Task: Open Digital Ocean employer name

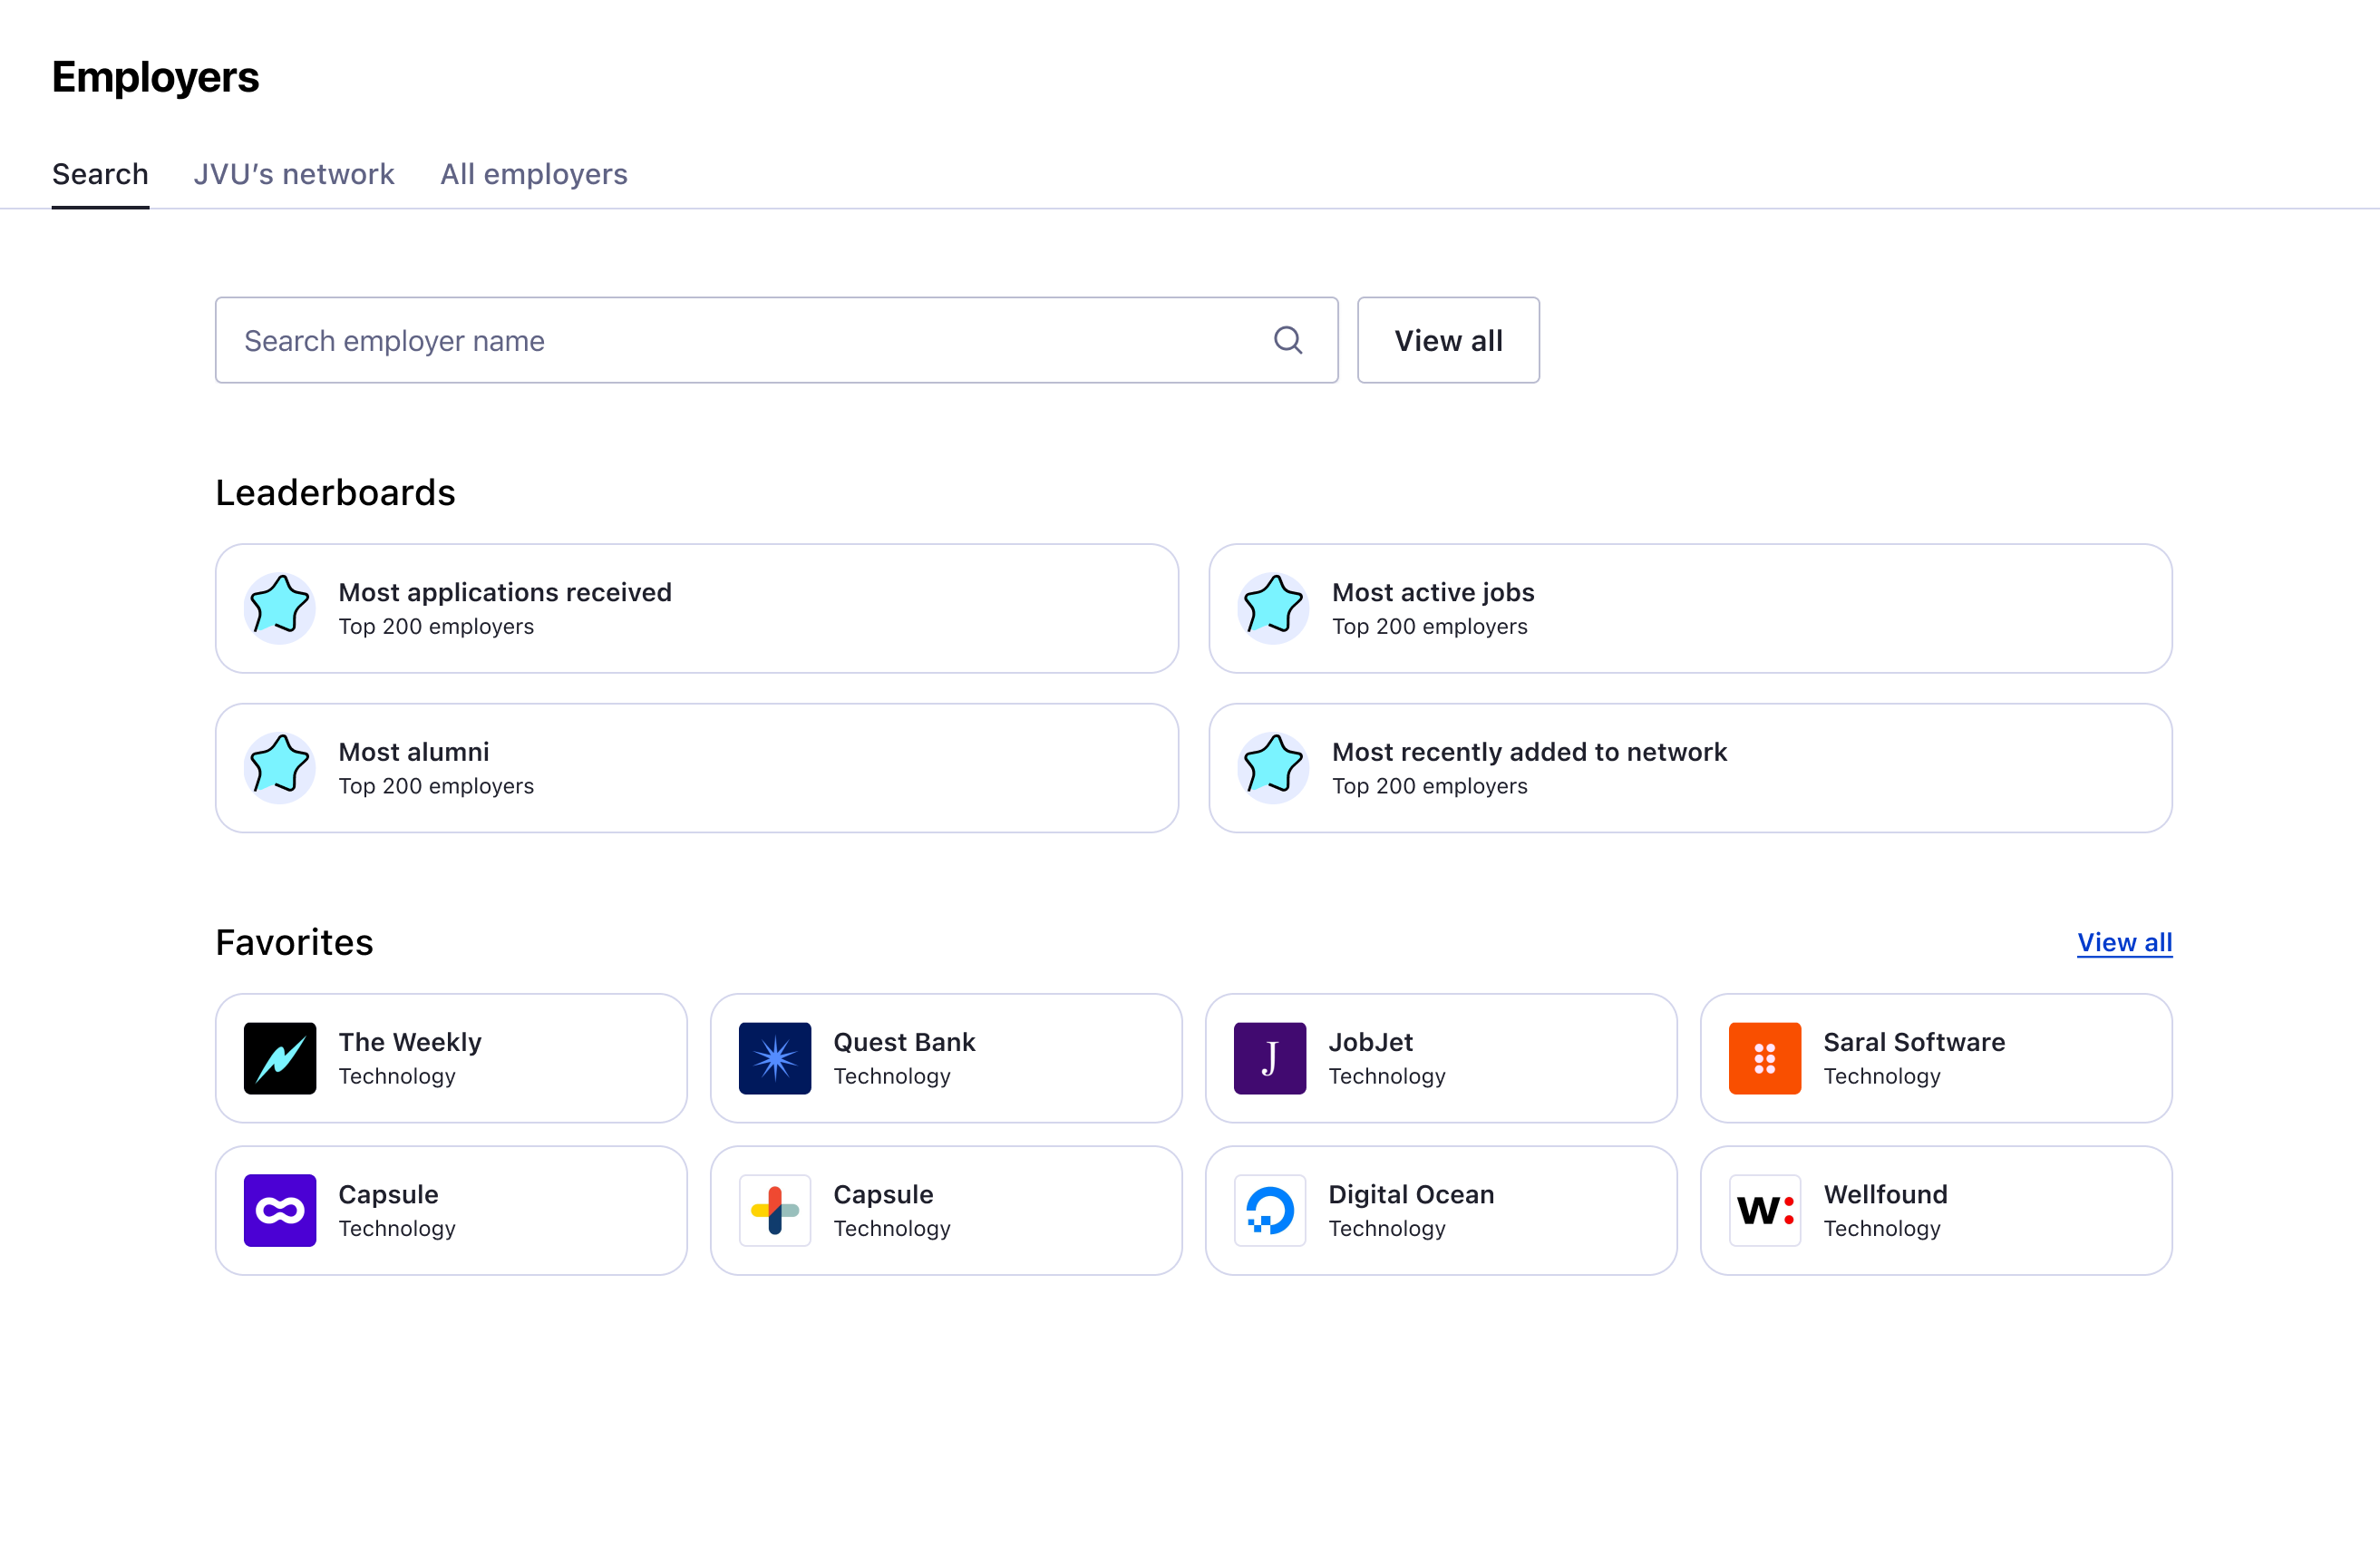Action: 1411,1194
